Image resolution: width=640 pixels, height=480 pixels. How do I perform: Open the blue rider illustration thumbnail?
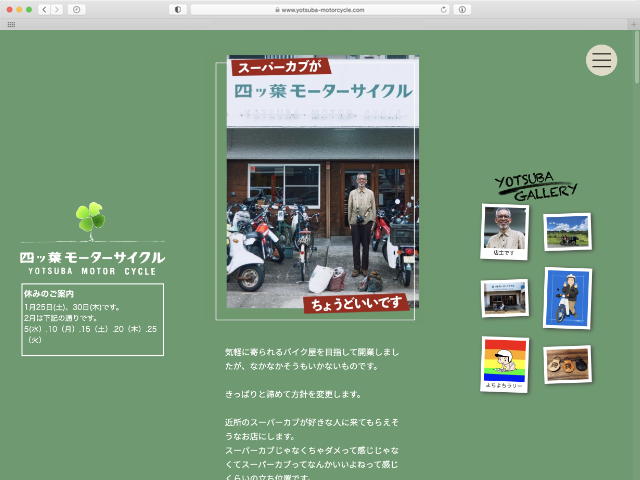pyautogui.click(x=567, y=298)
